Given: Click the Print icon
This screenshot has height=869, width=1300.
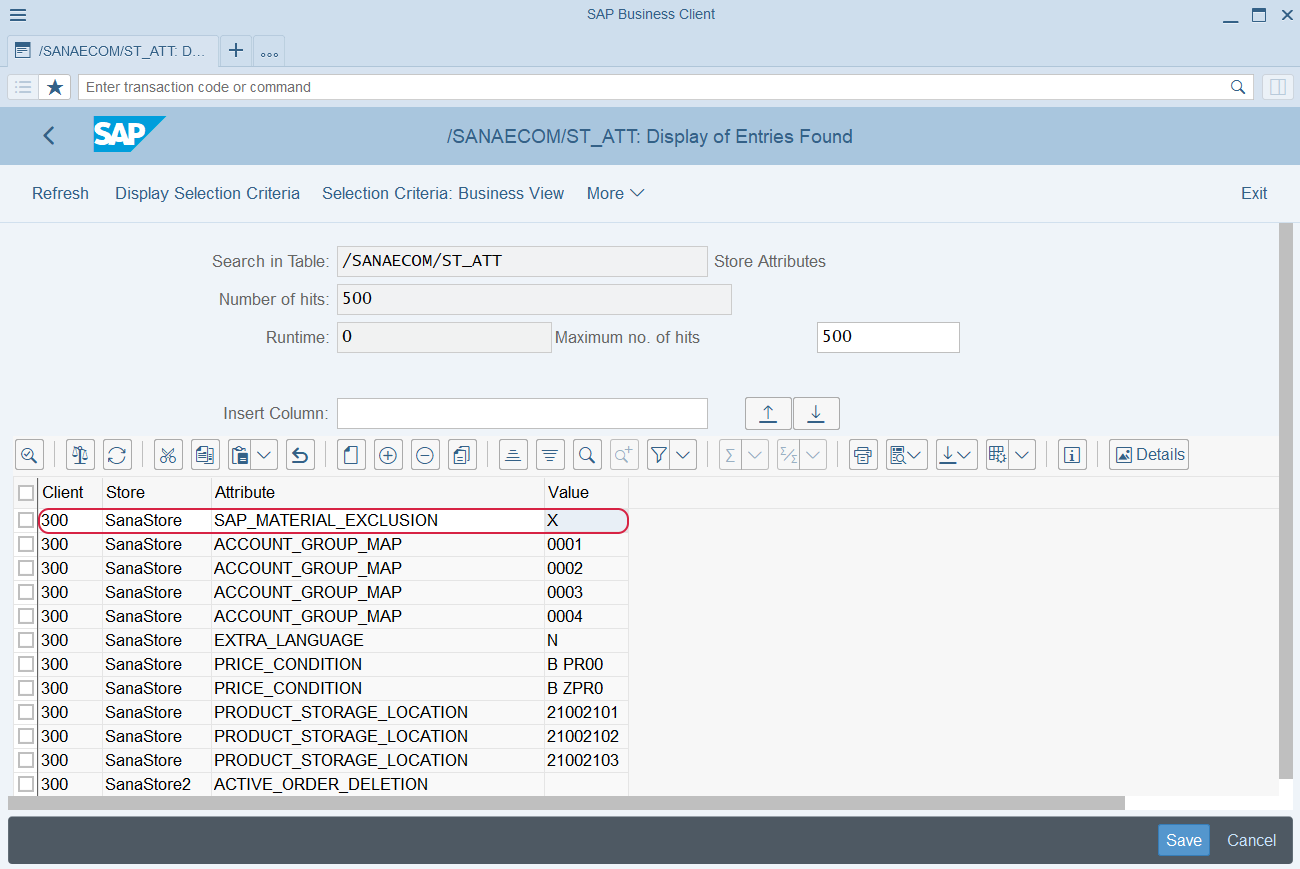Looking at the screenshot, I should [864, 455].
